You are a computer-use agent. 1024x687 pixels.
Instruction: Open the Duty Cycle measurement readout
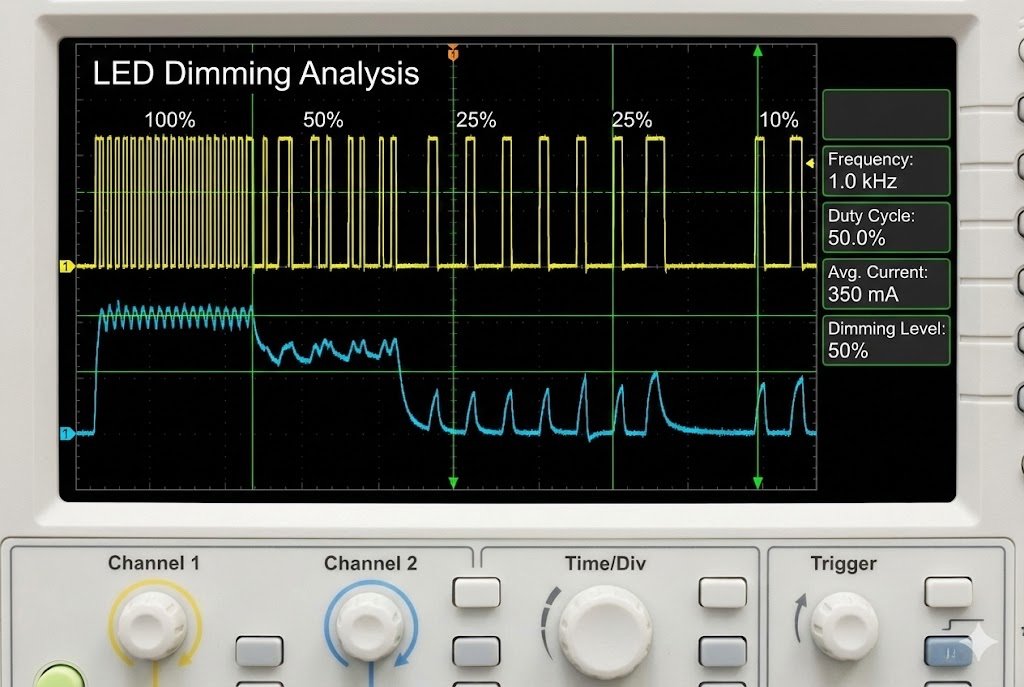886,227
